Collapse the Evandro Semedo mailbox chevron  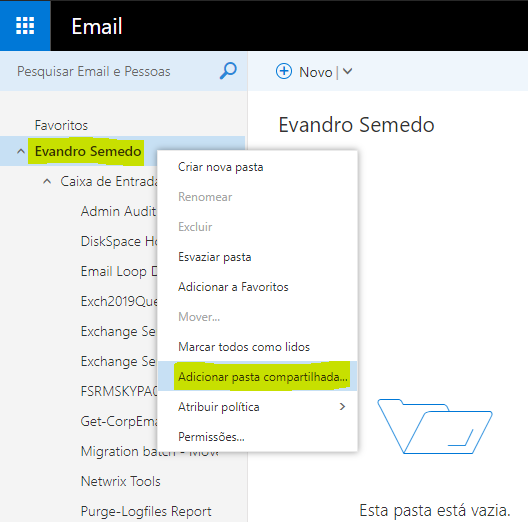pos(21,152)
